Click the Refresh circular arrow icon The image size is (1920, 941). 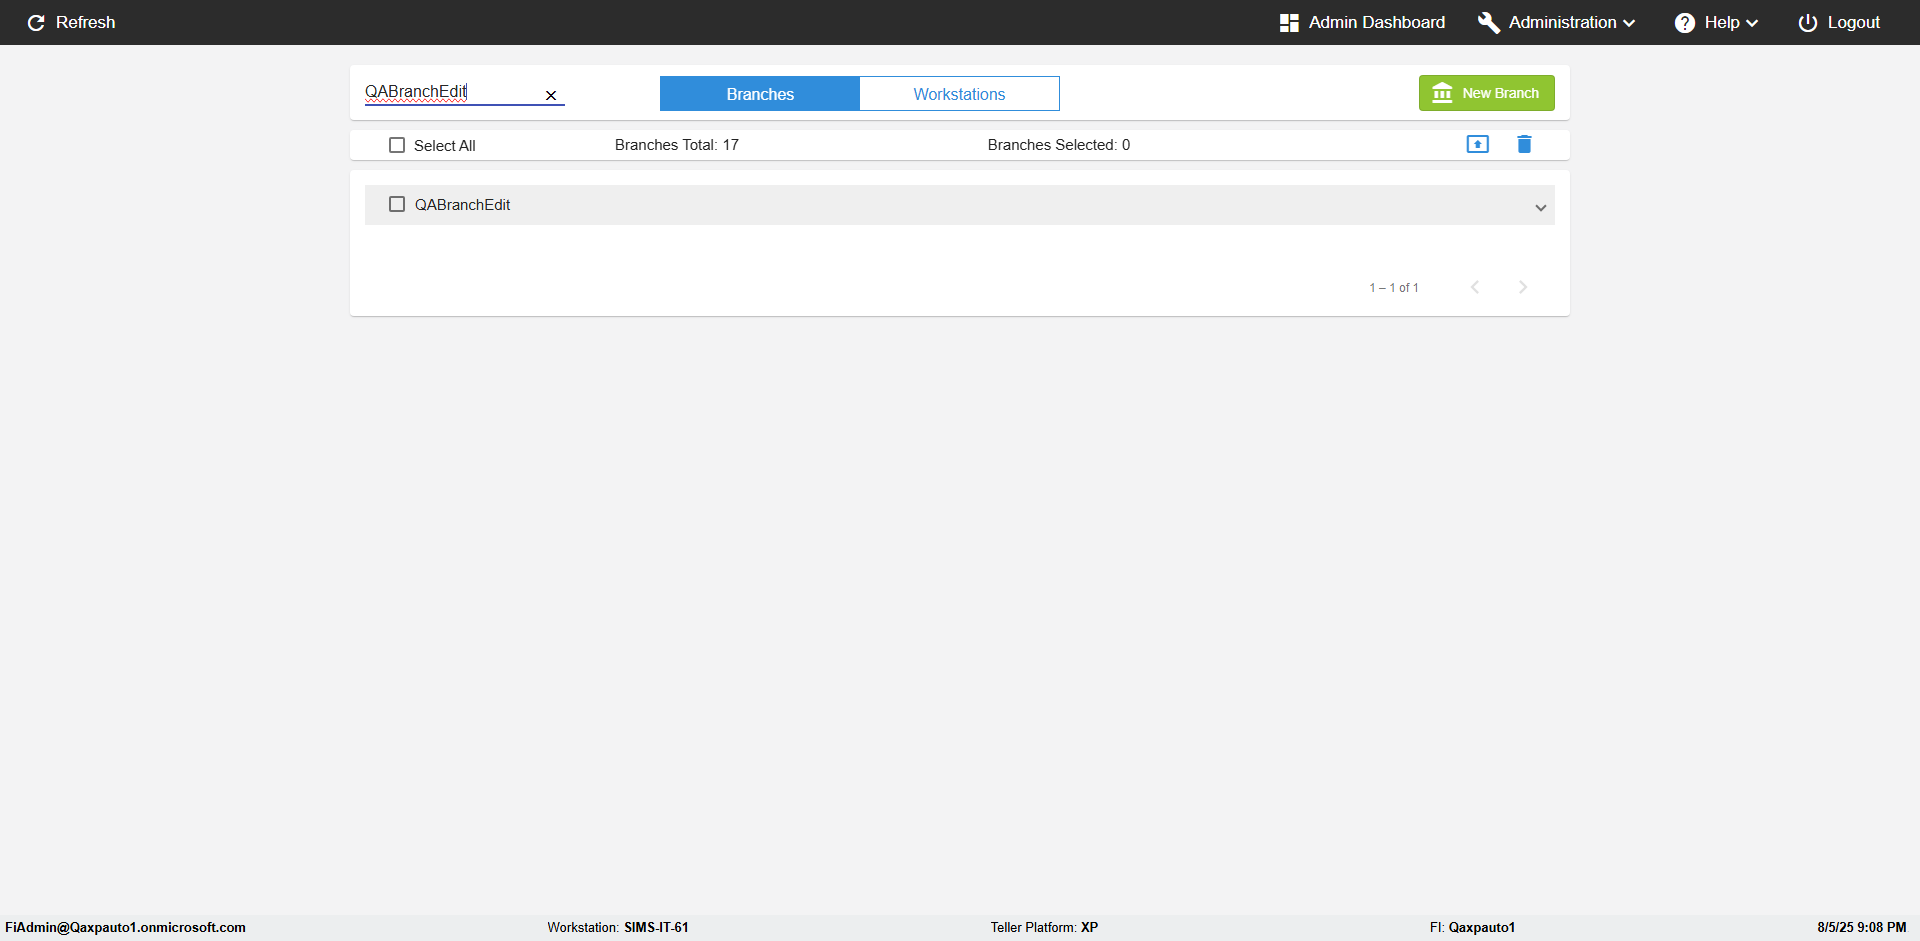tap(36, 22)
